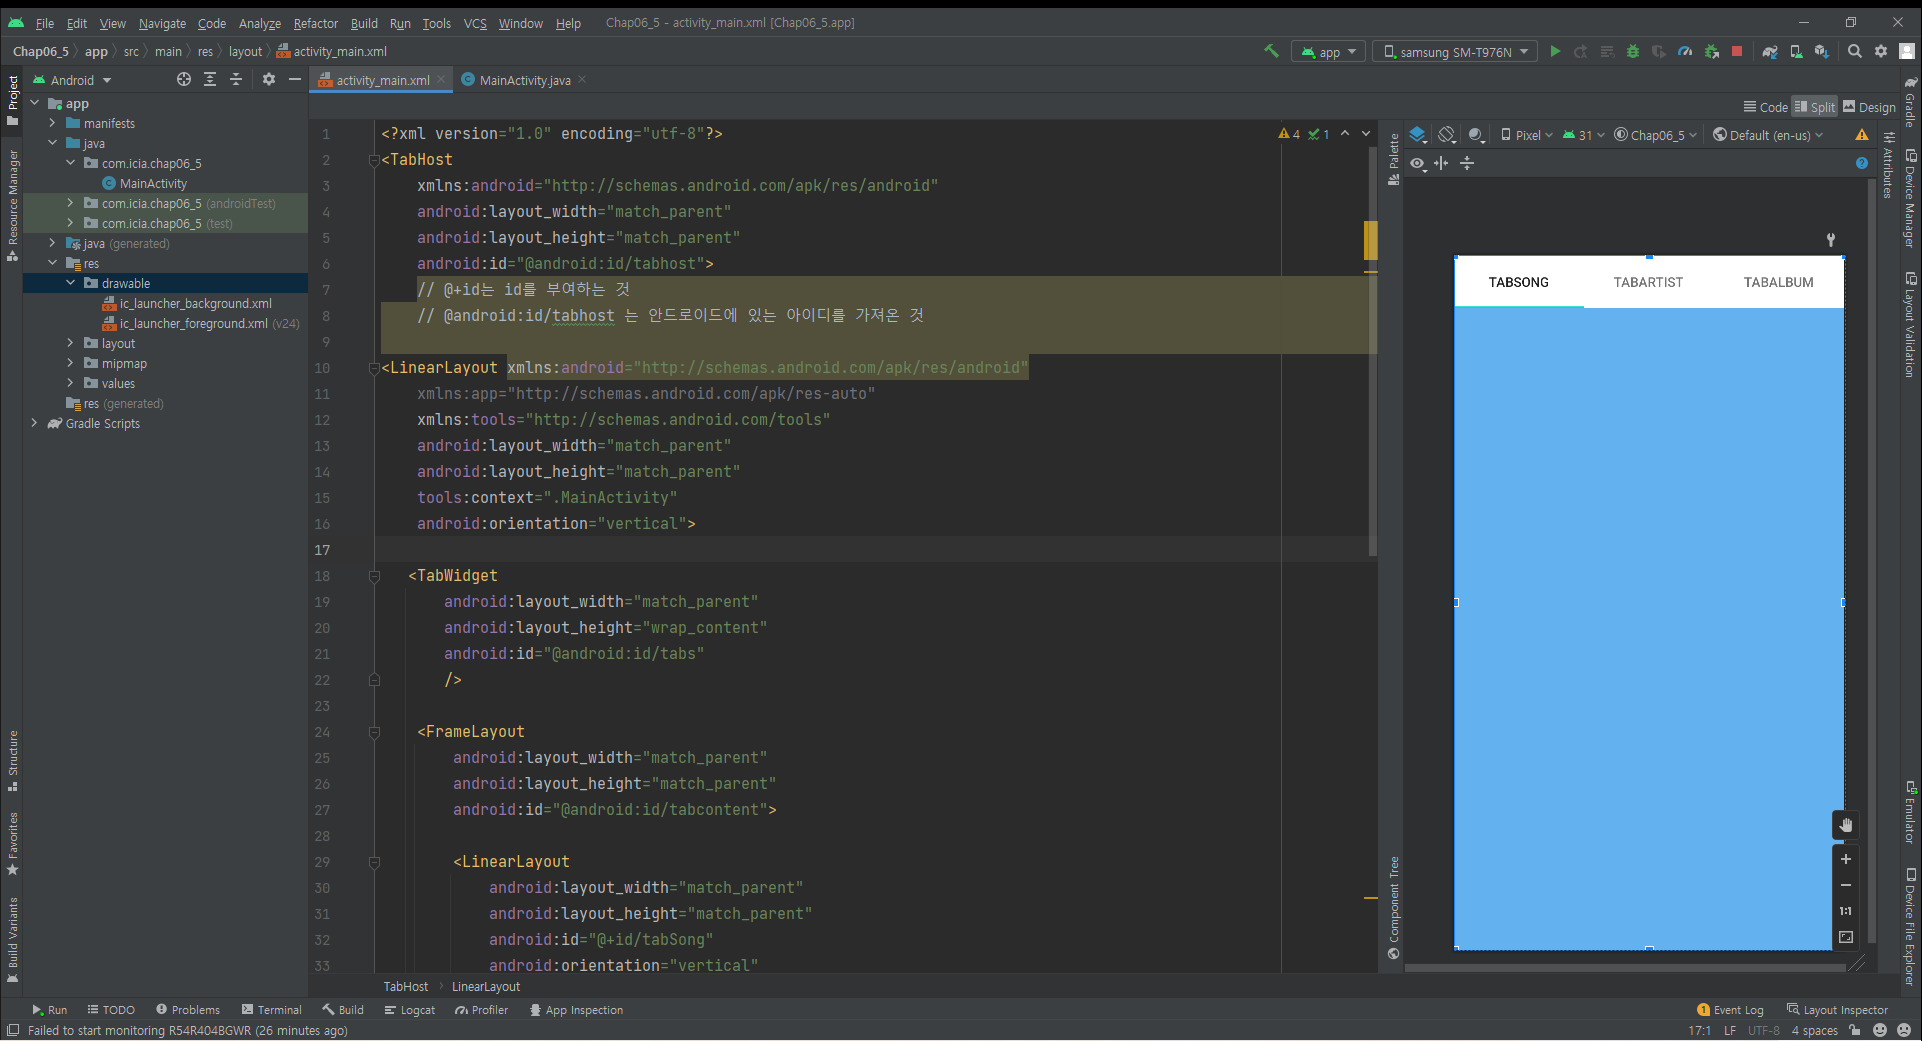Collapse all items in the Project panel
This screenshot has width=1922, height=1041.
pyautogui.click(x=236, y=79)
